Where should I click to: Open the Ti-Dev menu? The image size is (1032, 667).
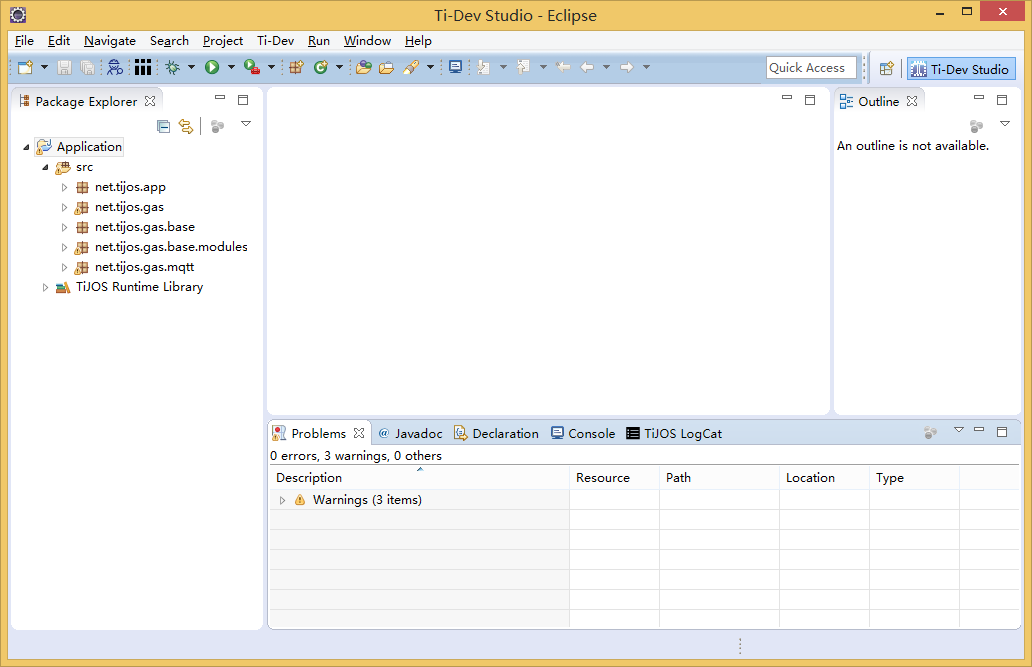click(x=275, y=41)
